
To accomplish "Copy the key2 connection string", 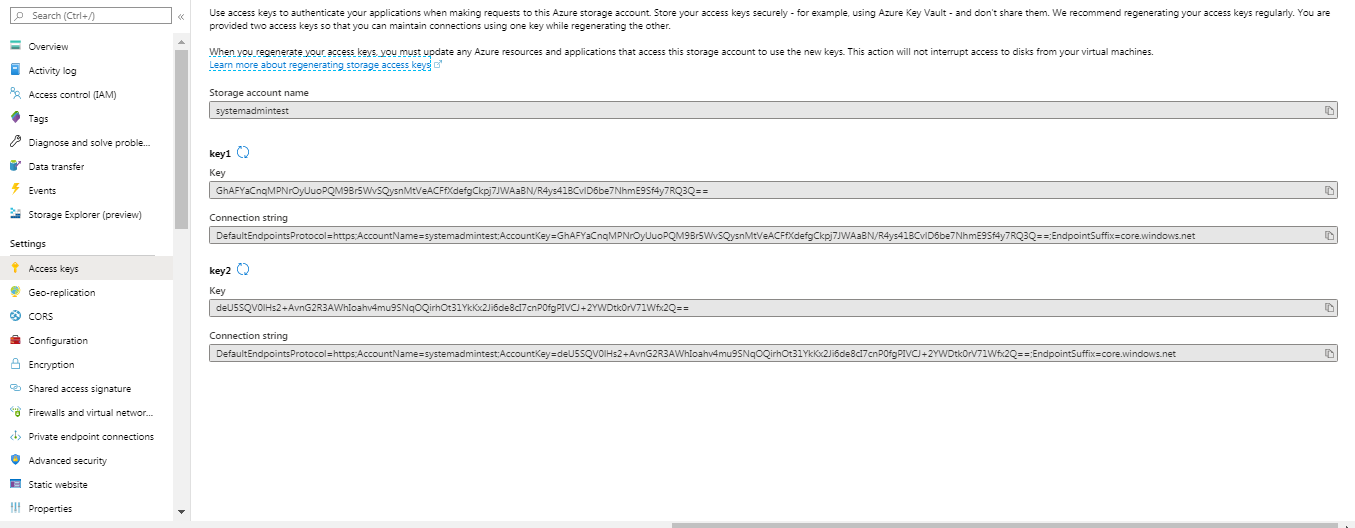I will click(1329, 354).
